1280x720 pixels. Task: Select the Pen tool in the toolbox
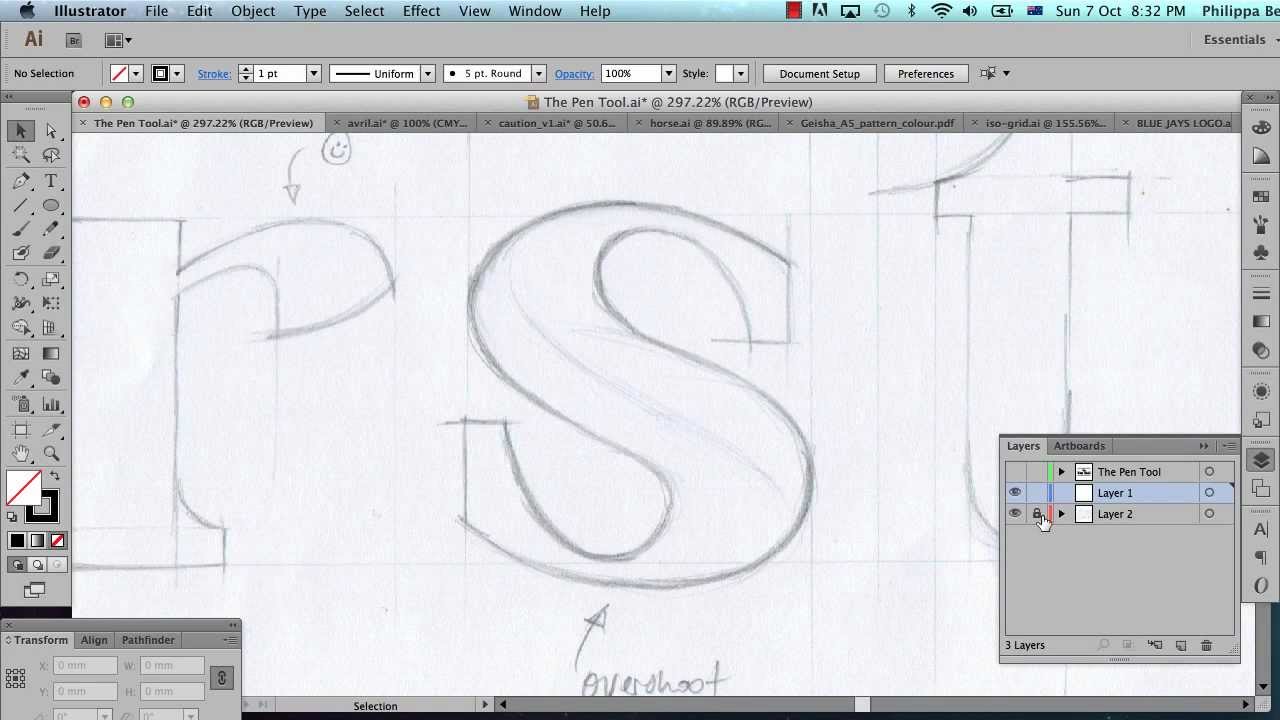[21, 181]
